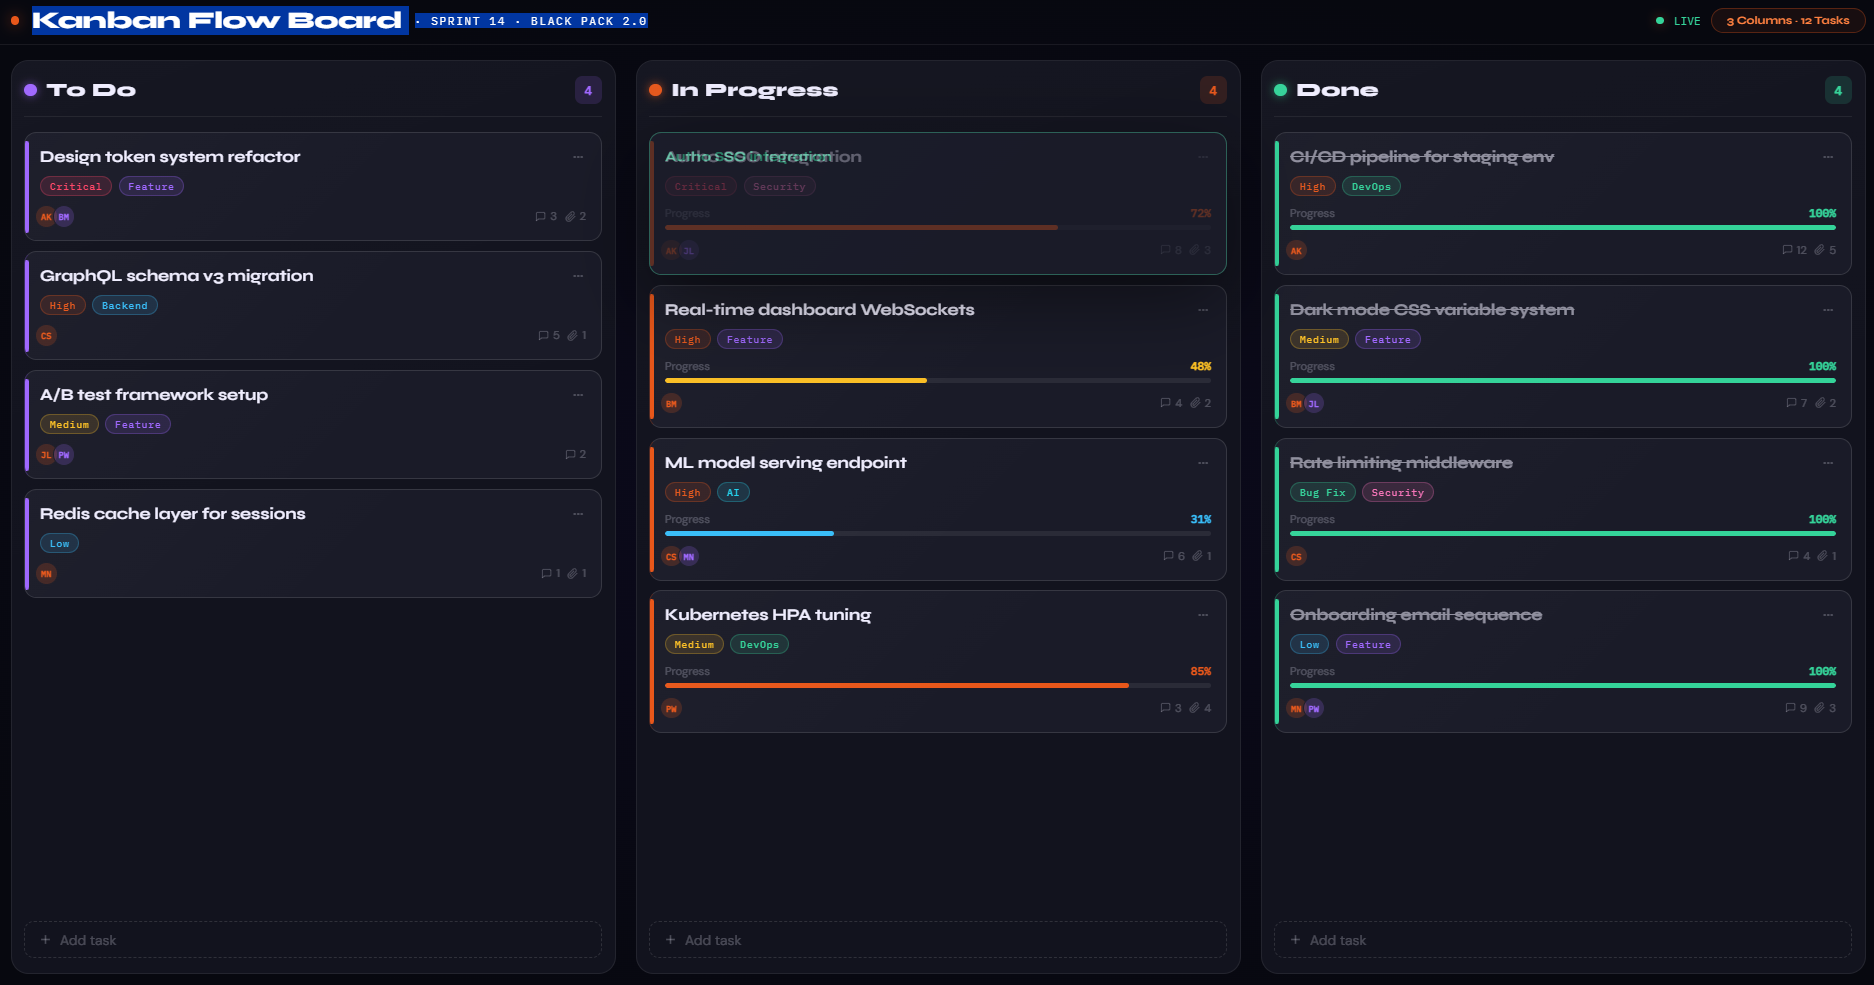1874x985 pixels.
Task: Click the orange dot beside In Progress header
Action: coord(657,89)
